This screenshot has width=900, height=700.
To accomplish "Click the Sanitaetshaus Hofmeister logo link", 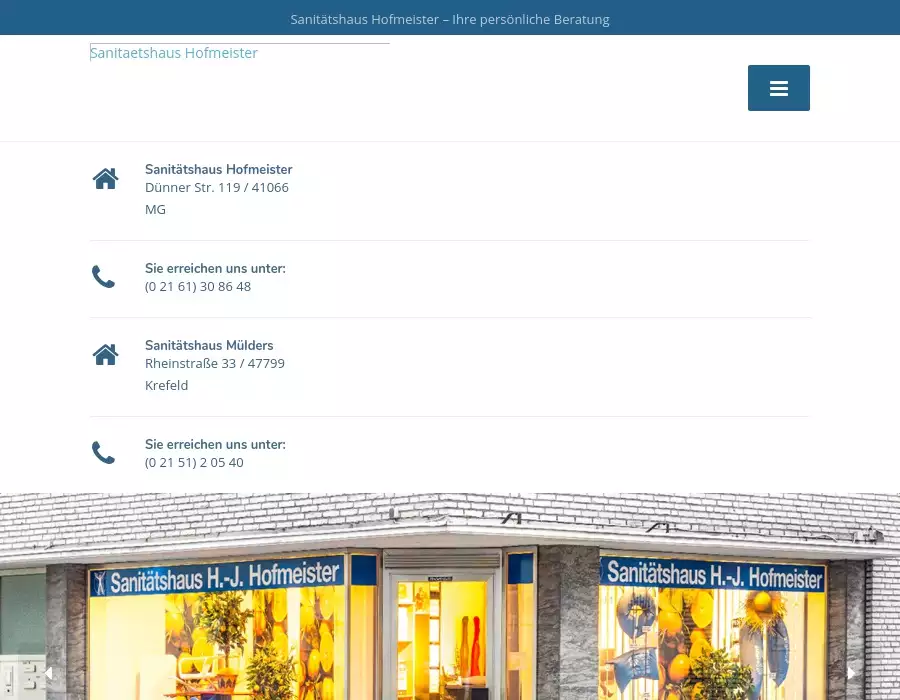I will [174, 53].
